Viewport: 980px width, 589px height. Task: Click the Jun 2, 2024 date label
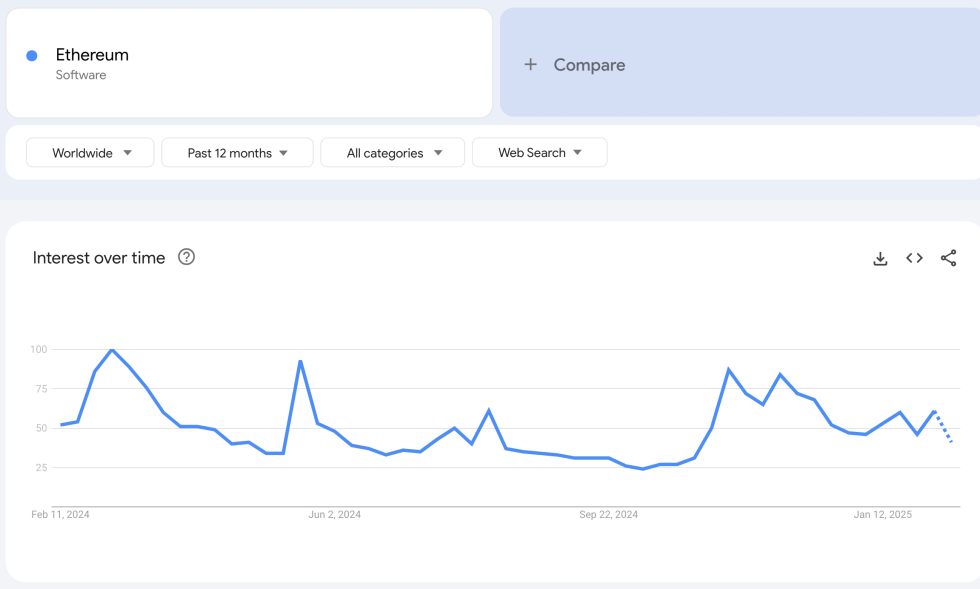pyautogui.click(x=334, y=515)
